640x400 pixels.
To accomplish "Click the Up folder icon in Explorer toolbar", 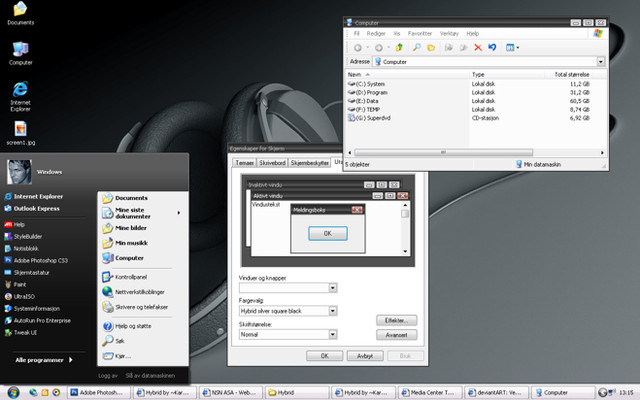I will (x=401, y=47).
